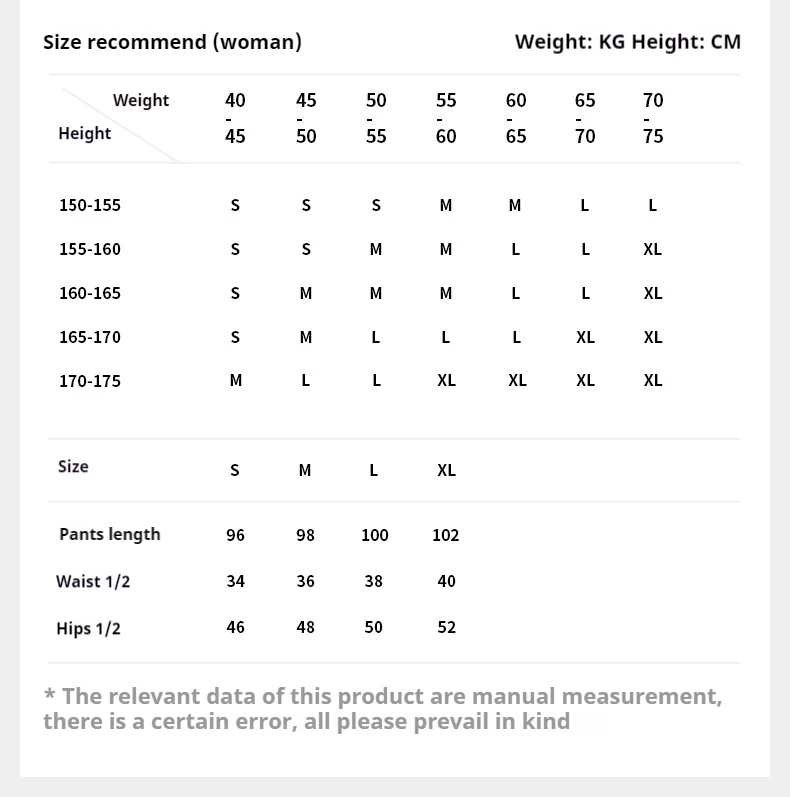Click the 55-60 weight column header

pyautogui.click(x=446, y=118)
